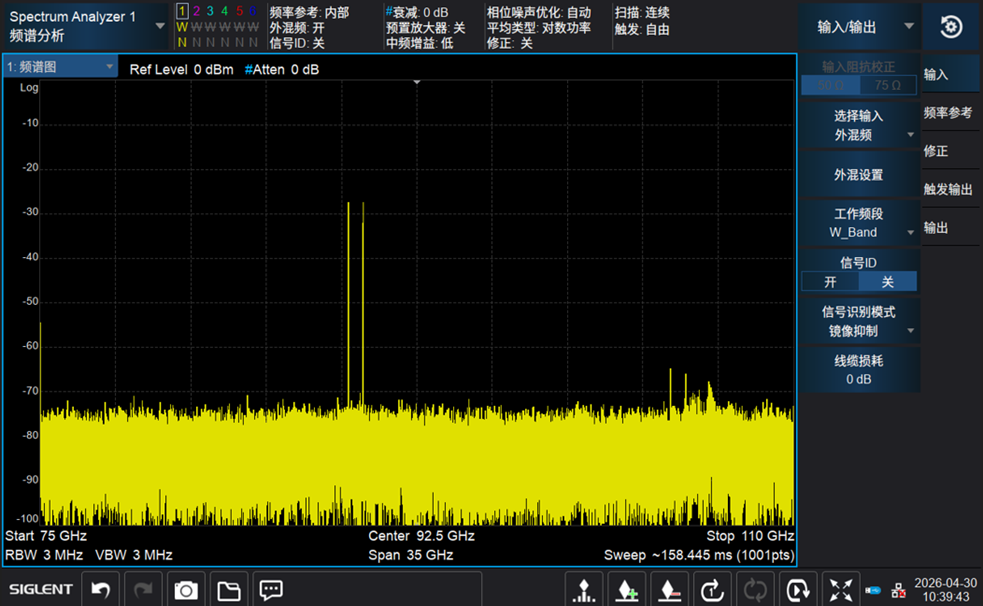983x606 pixels.
Task: Open the 选择输入 外混频 dropdown
Action: pos(859,125)
